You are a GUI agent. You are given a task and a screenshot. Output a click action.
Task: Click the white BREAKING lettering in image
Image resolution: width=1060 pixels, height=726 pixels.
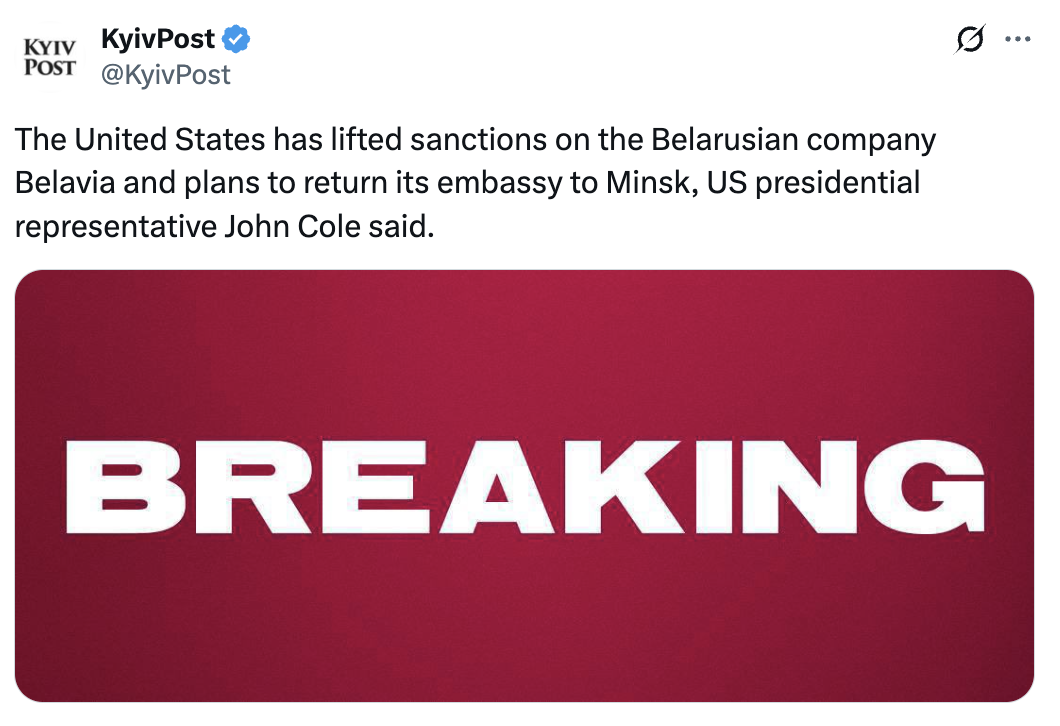tap(525, 487)
